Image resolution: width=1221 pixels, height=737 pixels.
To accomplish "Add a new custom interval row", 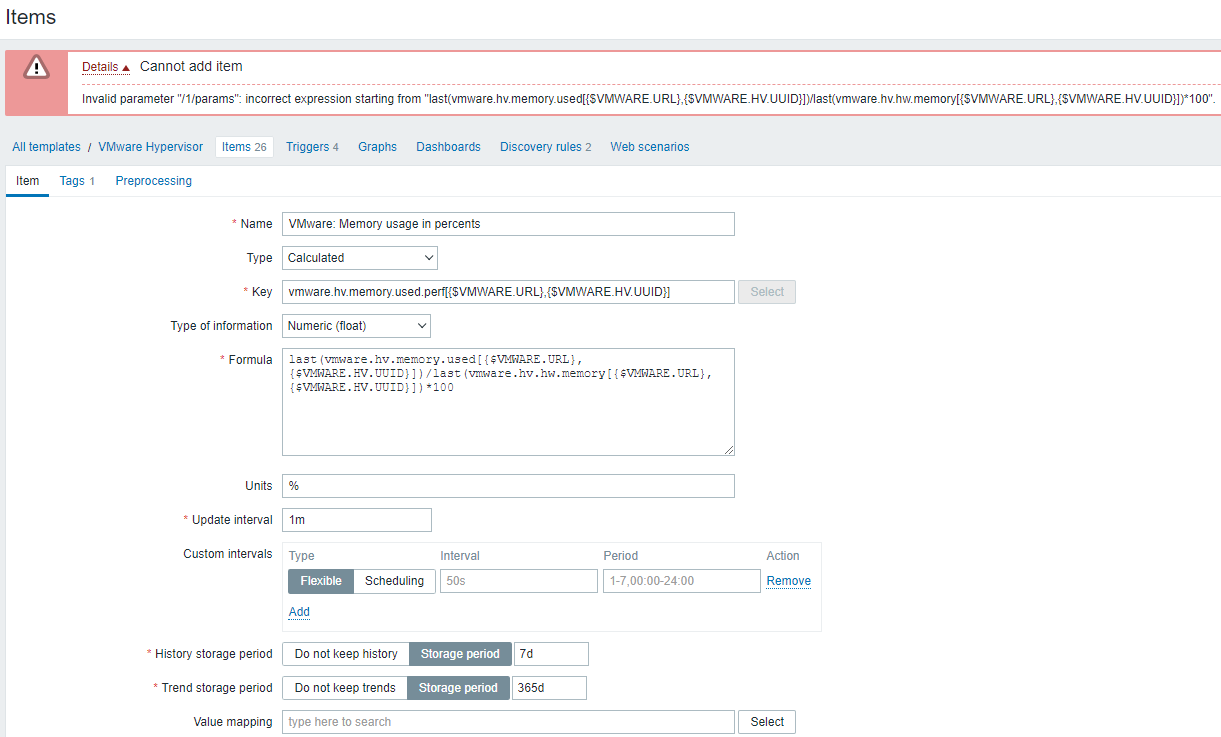I will coord(298,611).
